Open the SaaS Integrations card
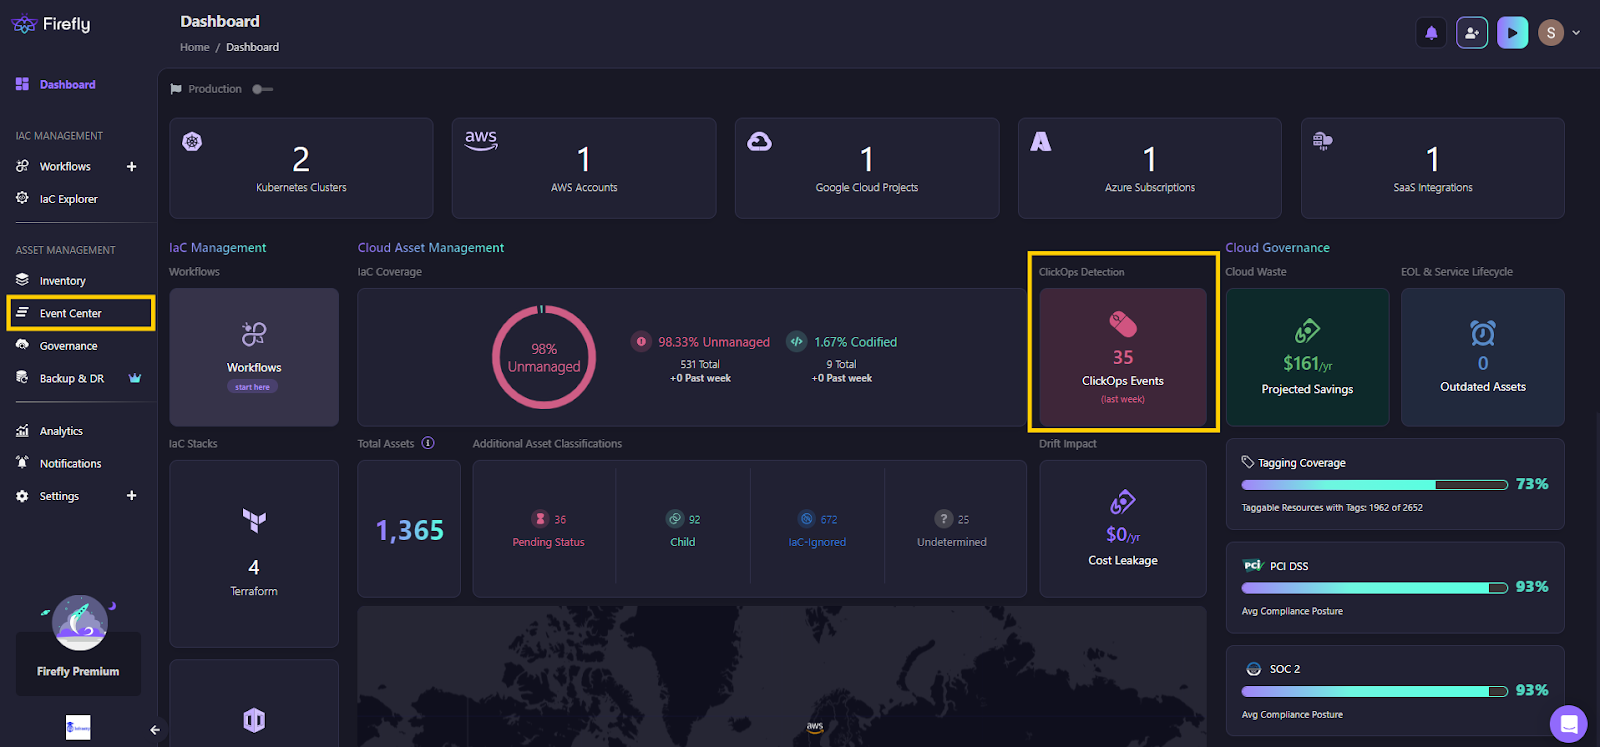This screenshot has height=747, width=1600. 1433,168
